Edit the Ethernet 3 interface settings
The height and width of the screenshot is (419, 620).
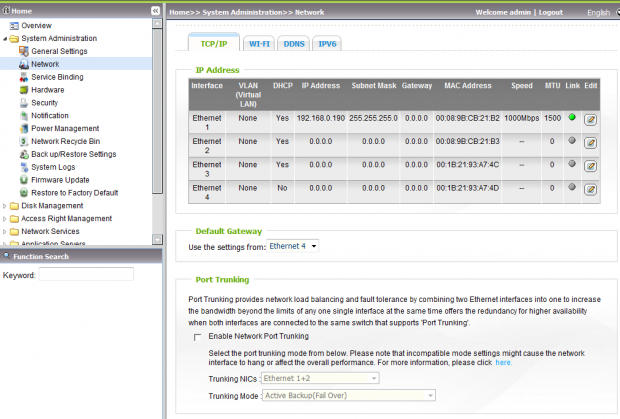[590, 166]
